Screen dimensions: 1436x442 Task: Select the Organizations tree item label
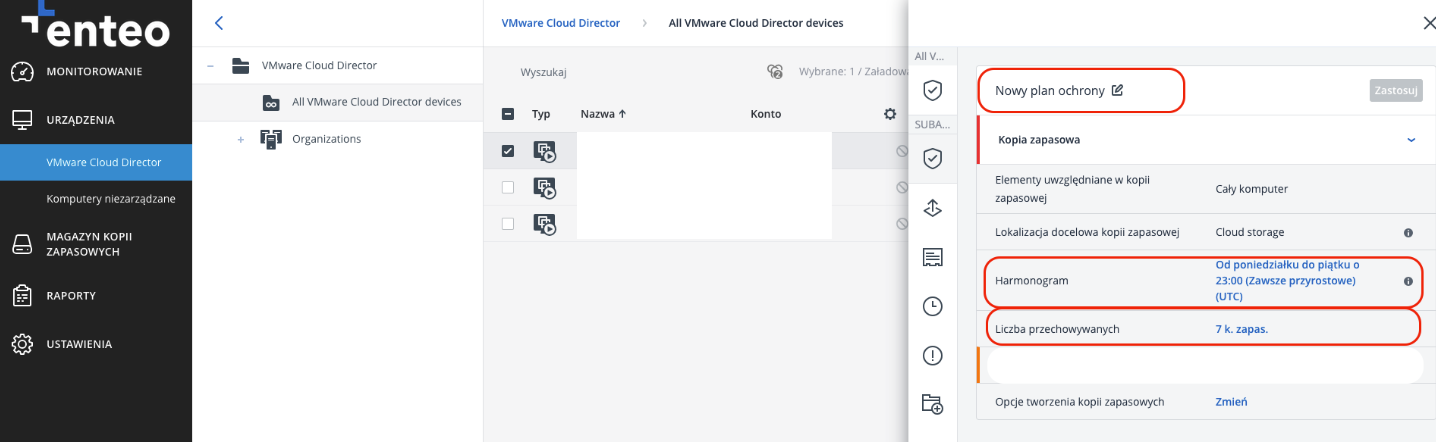point(326,139)
